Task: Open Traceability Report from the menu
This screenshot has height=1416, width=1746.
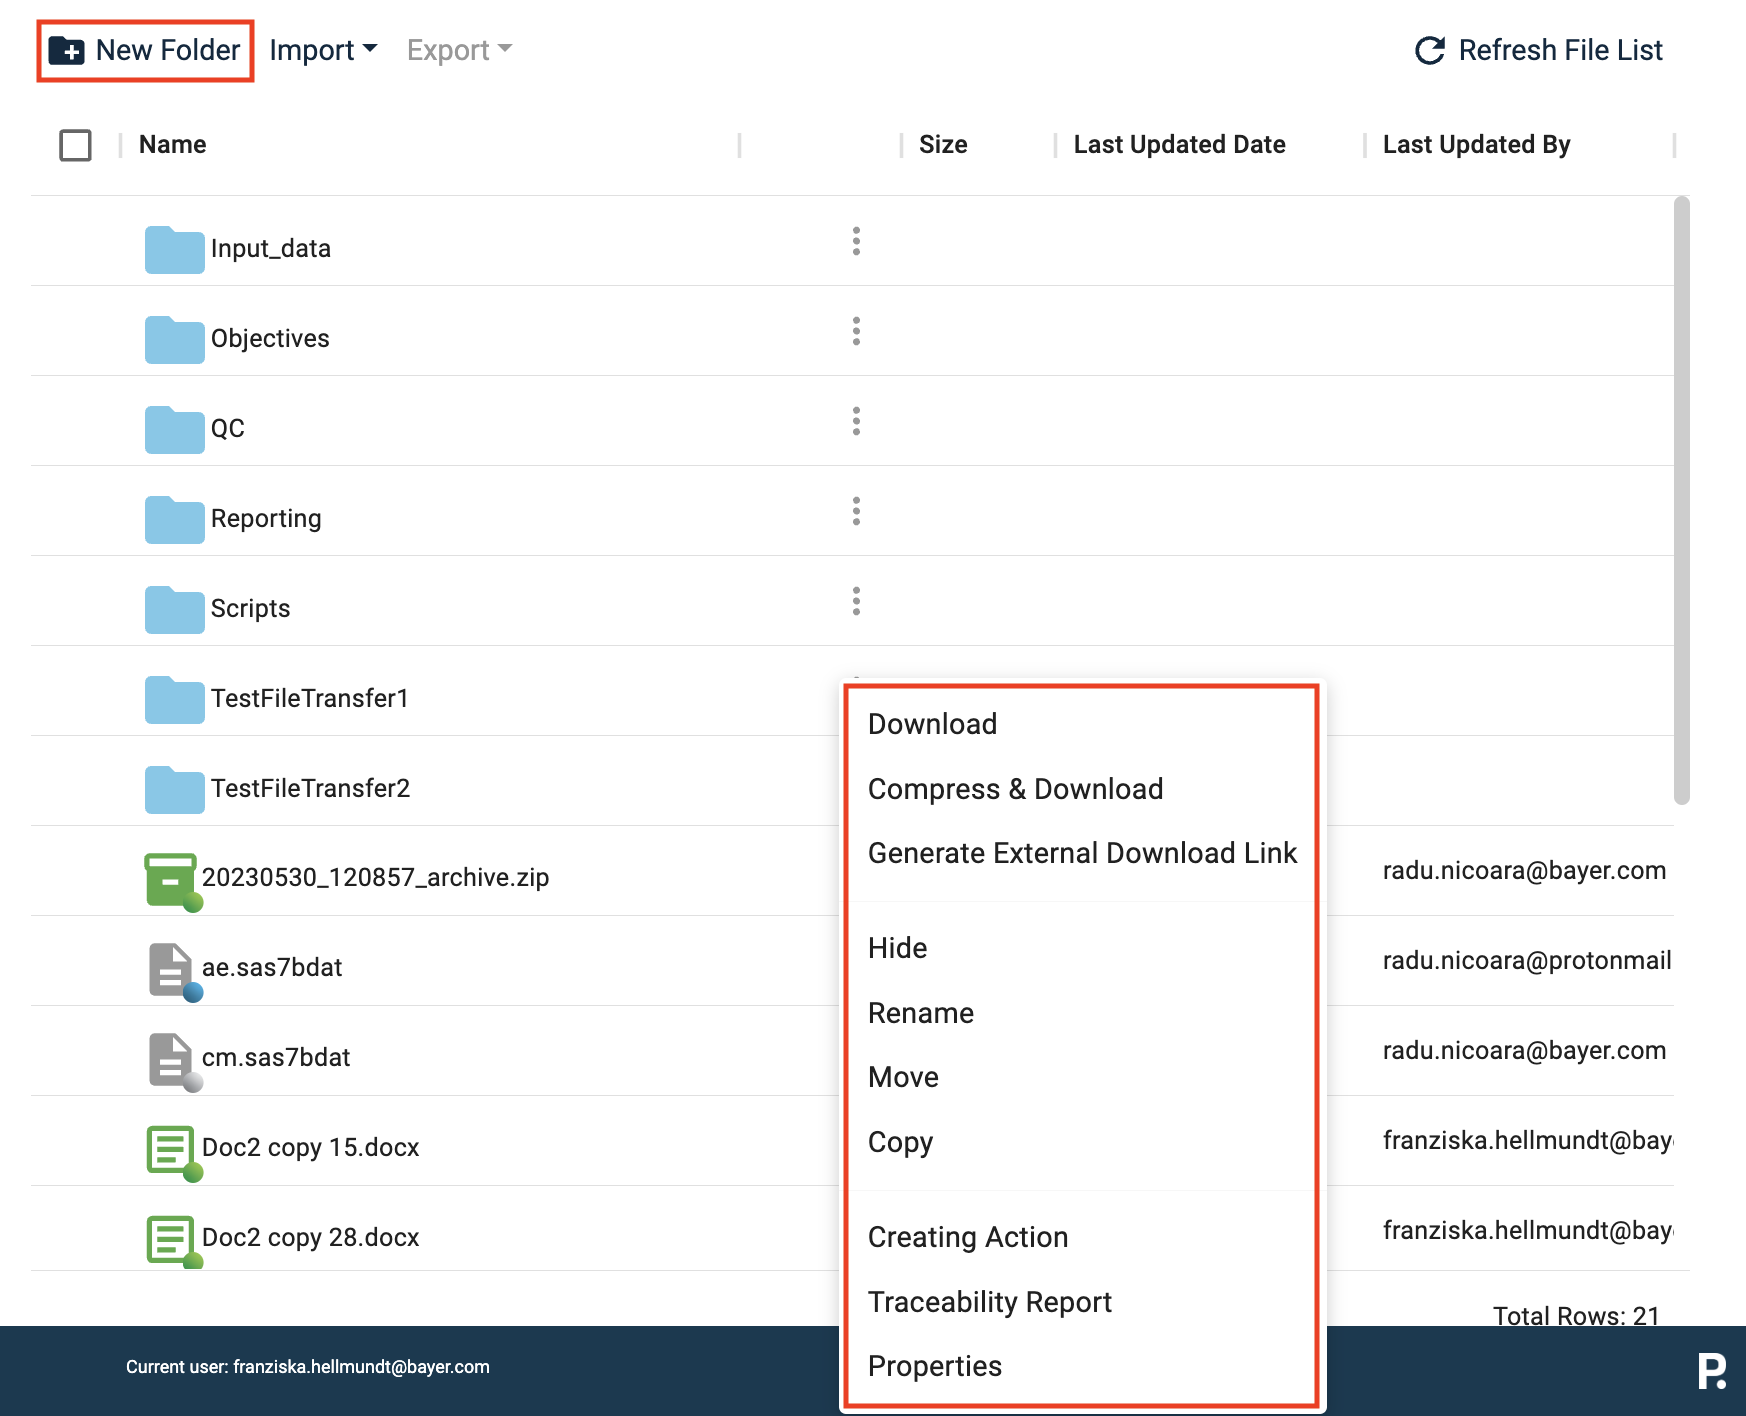Action: [x=989, y=1302]
